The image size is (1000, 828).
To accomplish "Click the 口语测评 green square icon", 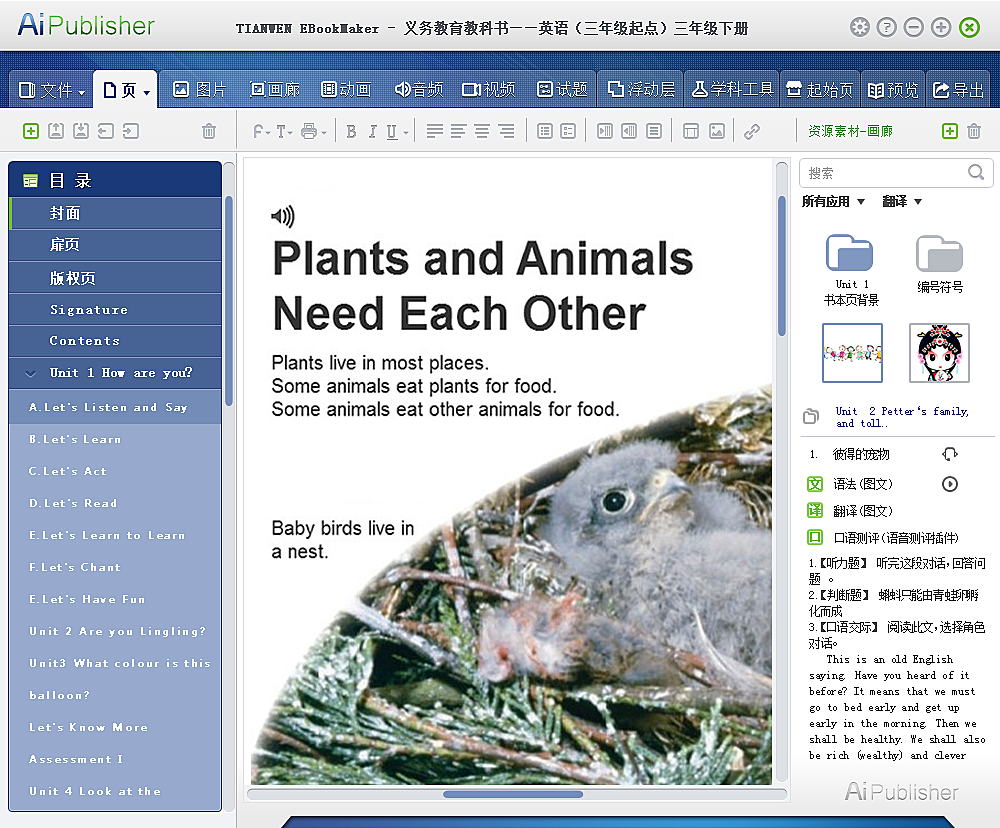I will (815, 537).
